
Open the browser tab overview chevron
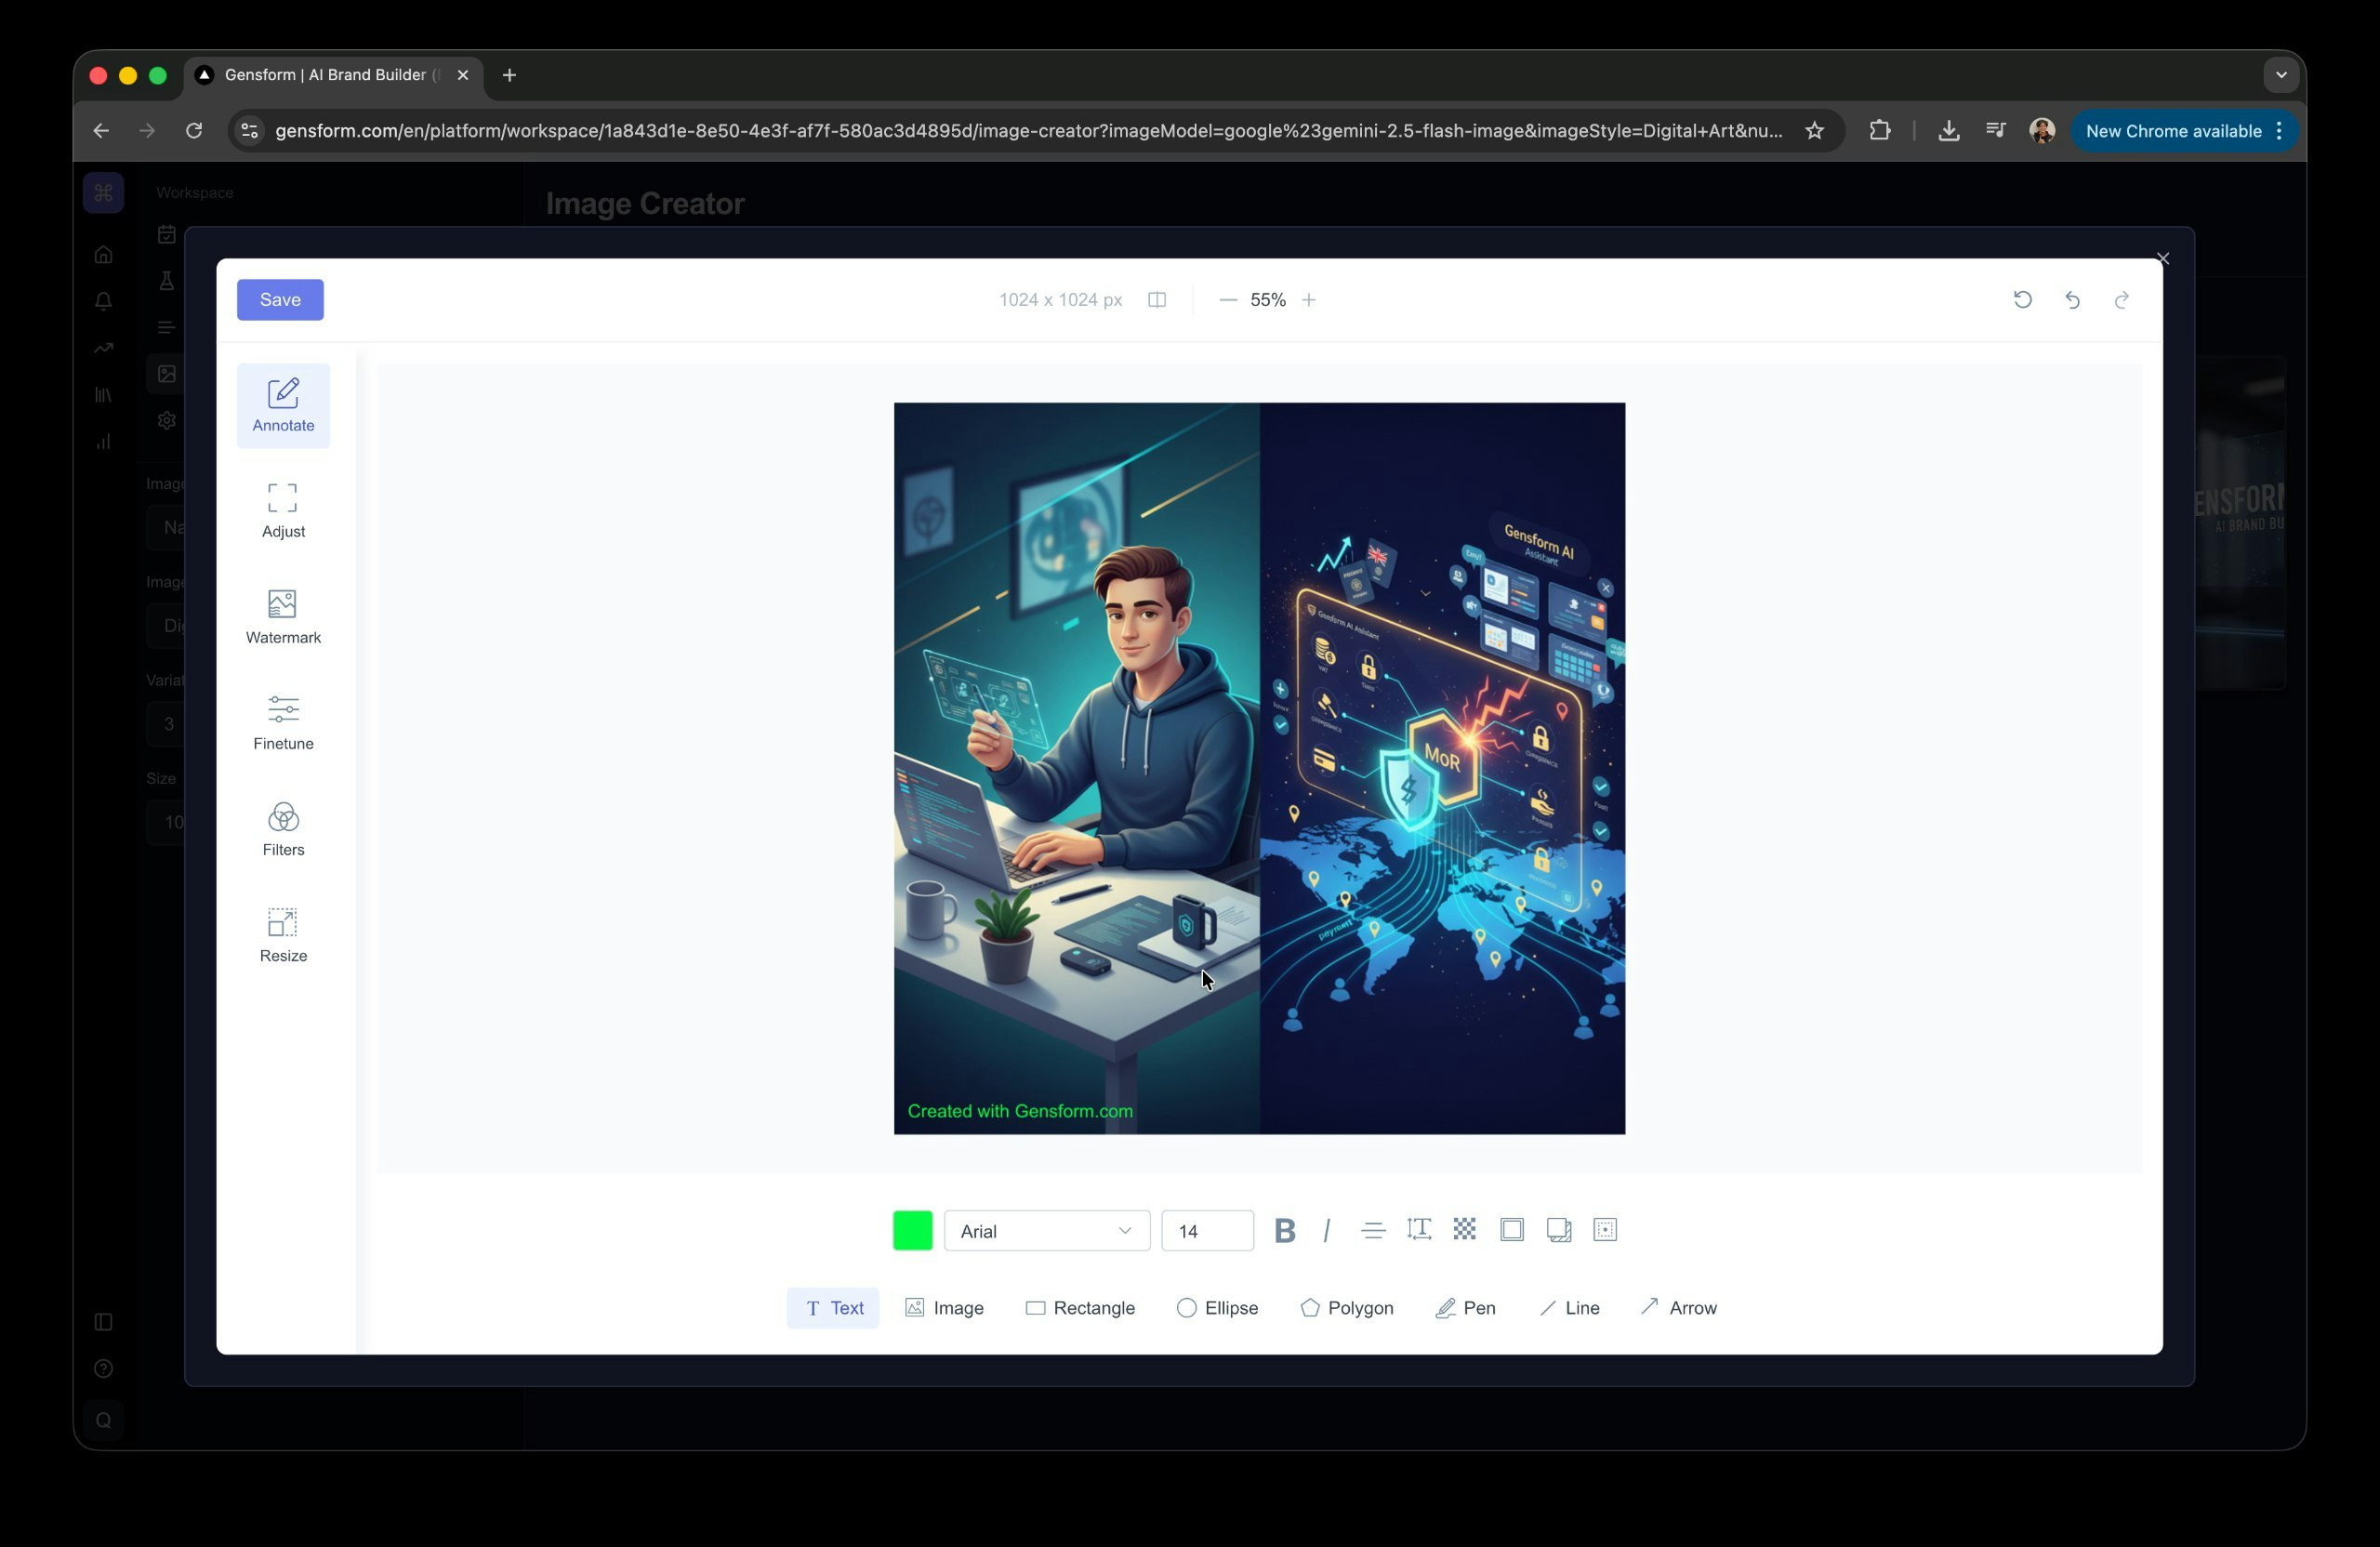[2281, 74]
